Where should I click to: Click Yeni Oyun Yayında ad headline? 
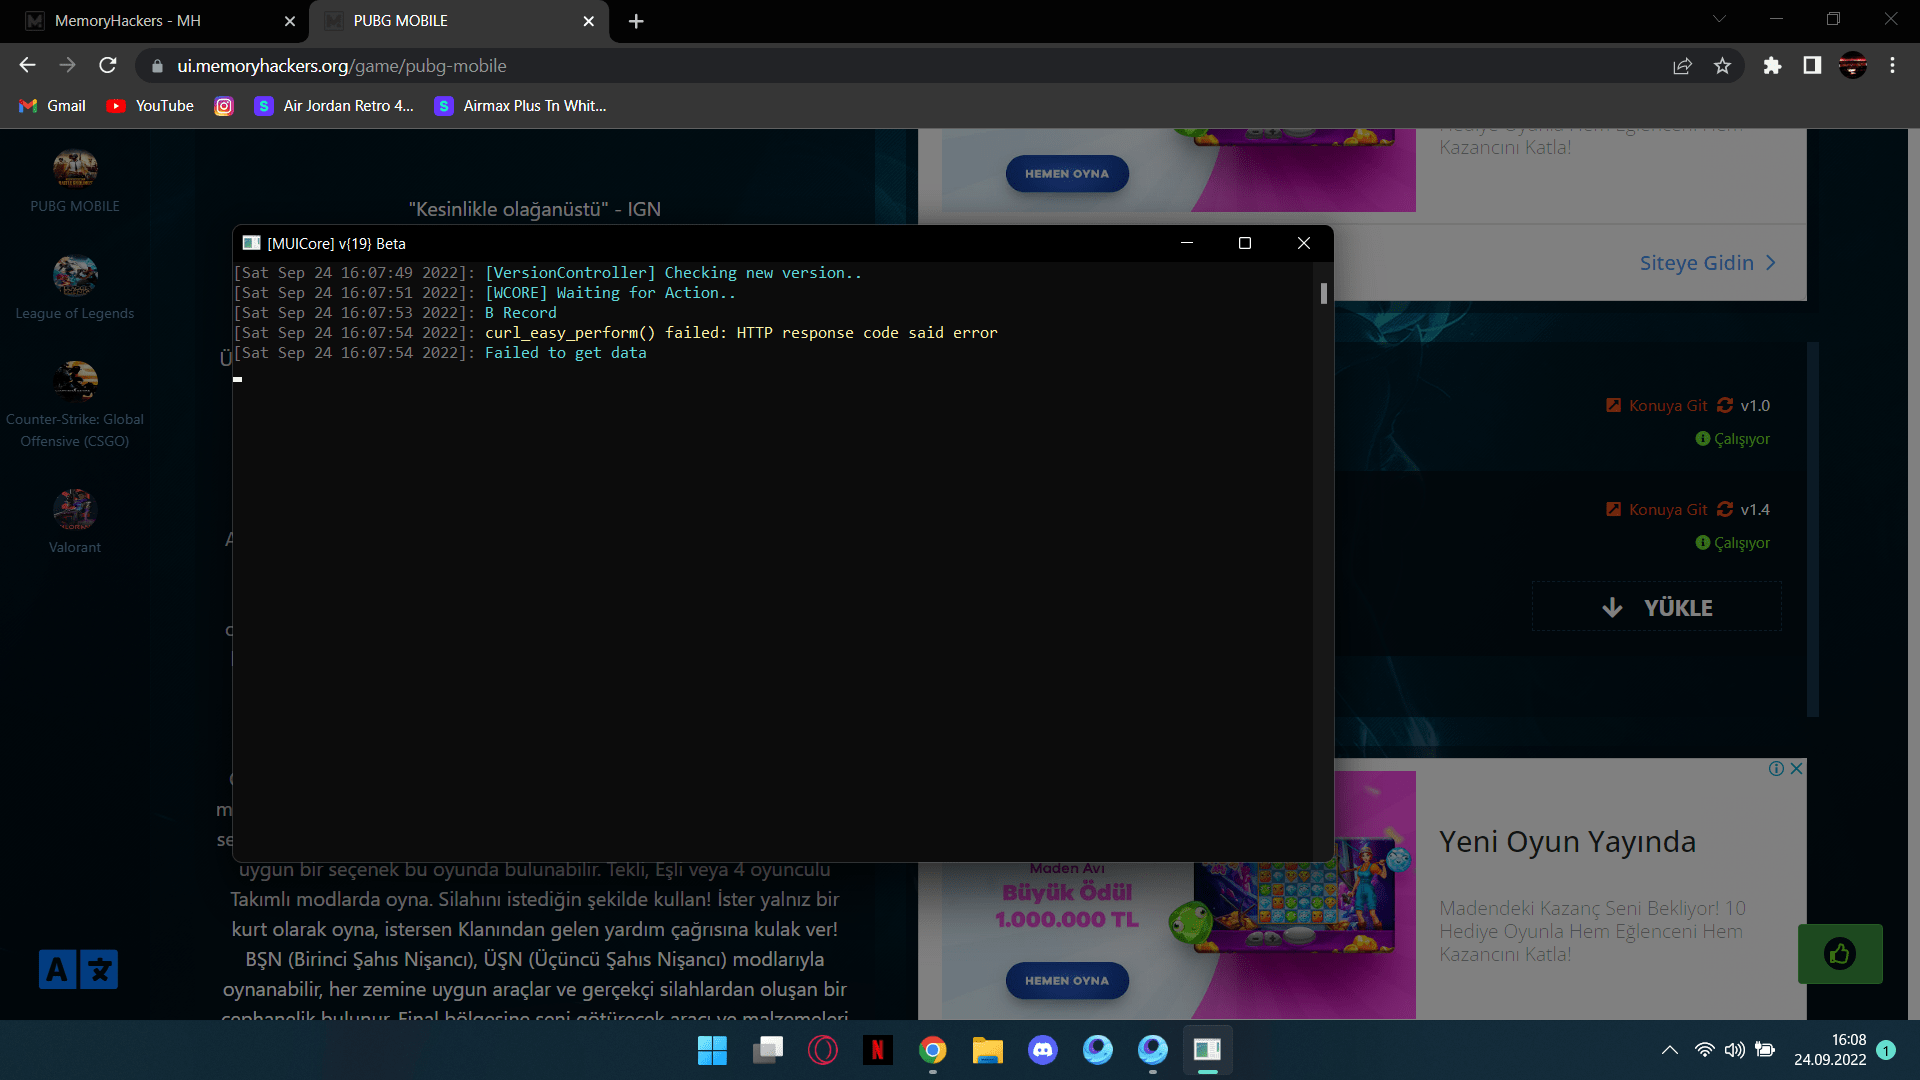point(1567,842)
